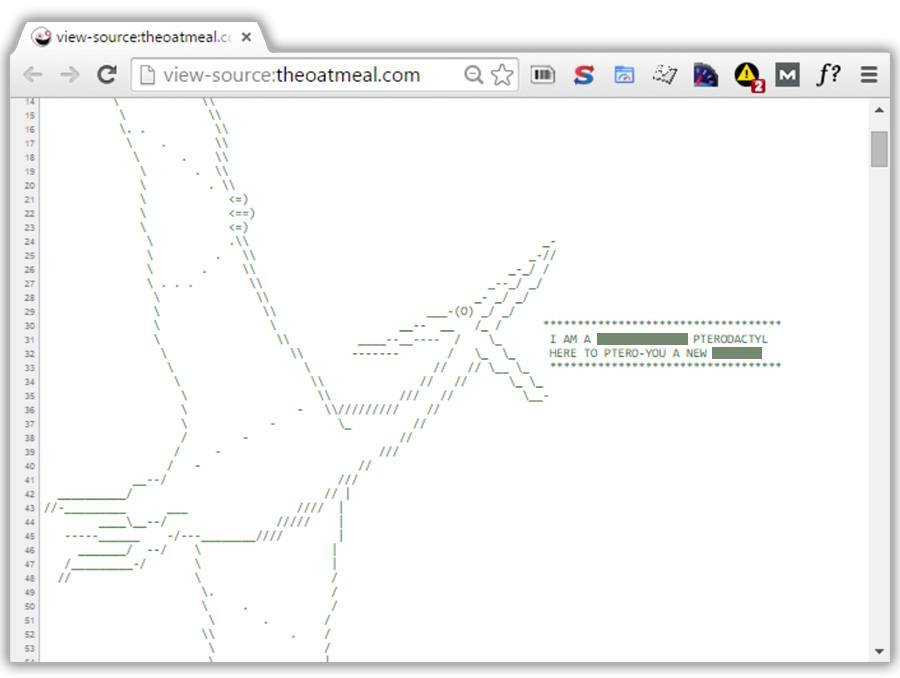Open the yellow warning extension with badge 2

[748, 76]
